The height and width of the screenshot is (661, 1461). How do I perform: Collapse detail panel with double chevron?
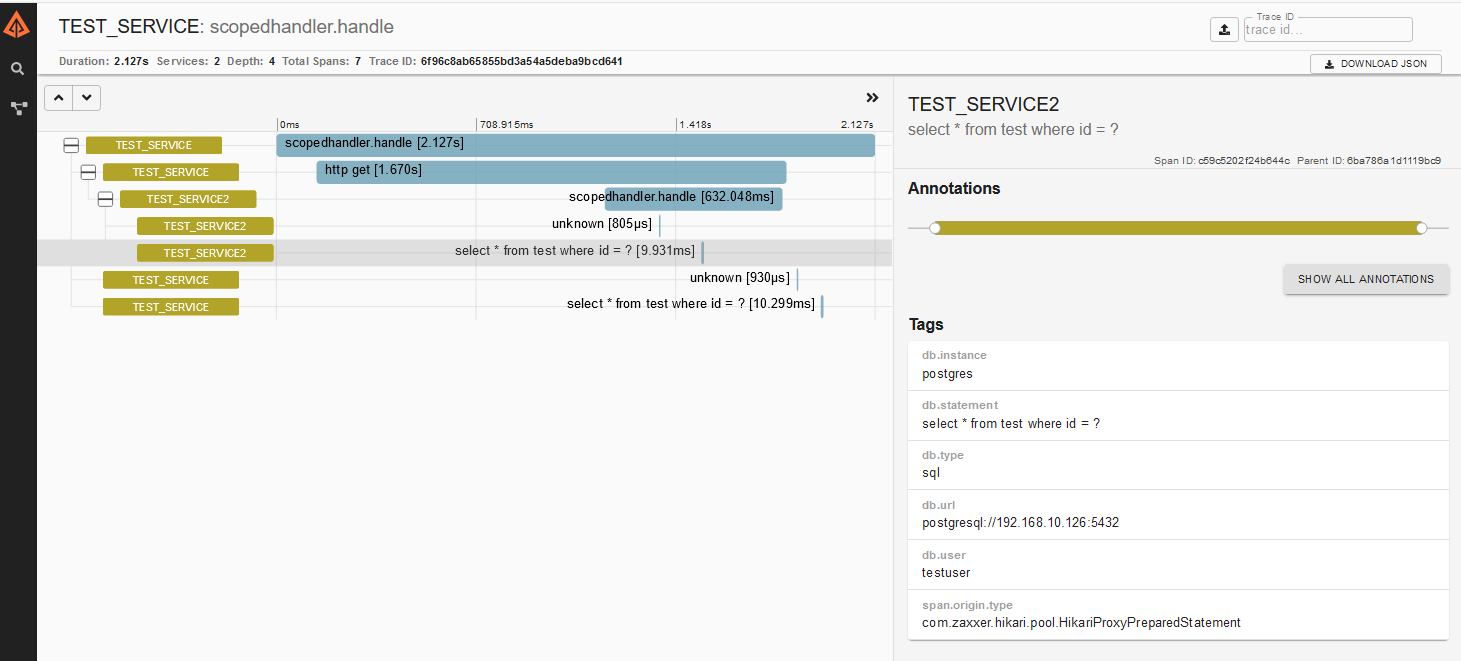(x=872, y=98)
